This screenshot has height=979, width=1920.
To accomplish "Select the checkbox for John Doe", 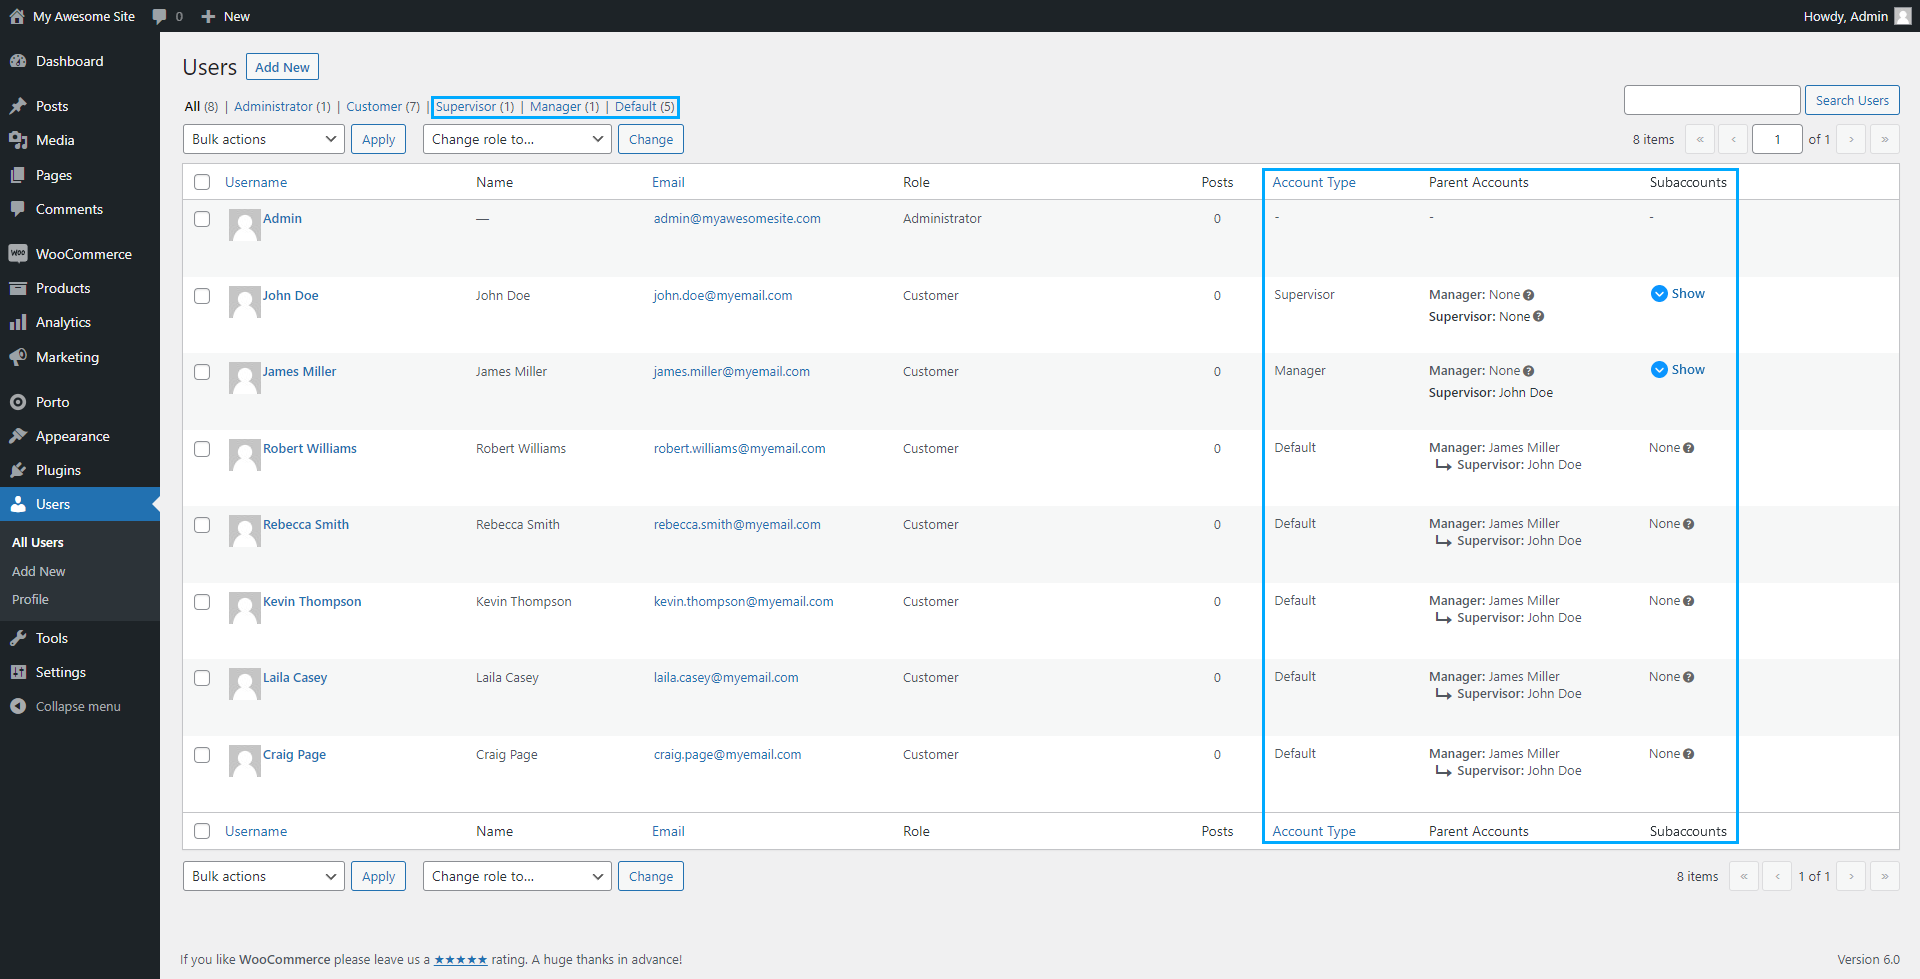I will pyautogui.click(x=202, y=296).
